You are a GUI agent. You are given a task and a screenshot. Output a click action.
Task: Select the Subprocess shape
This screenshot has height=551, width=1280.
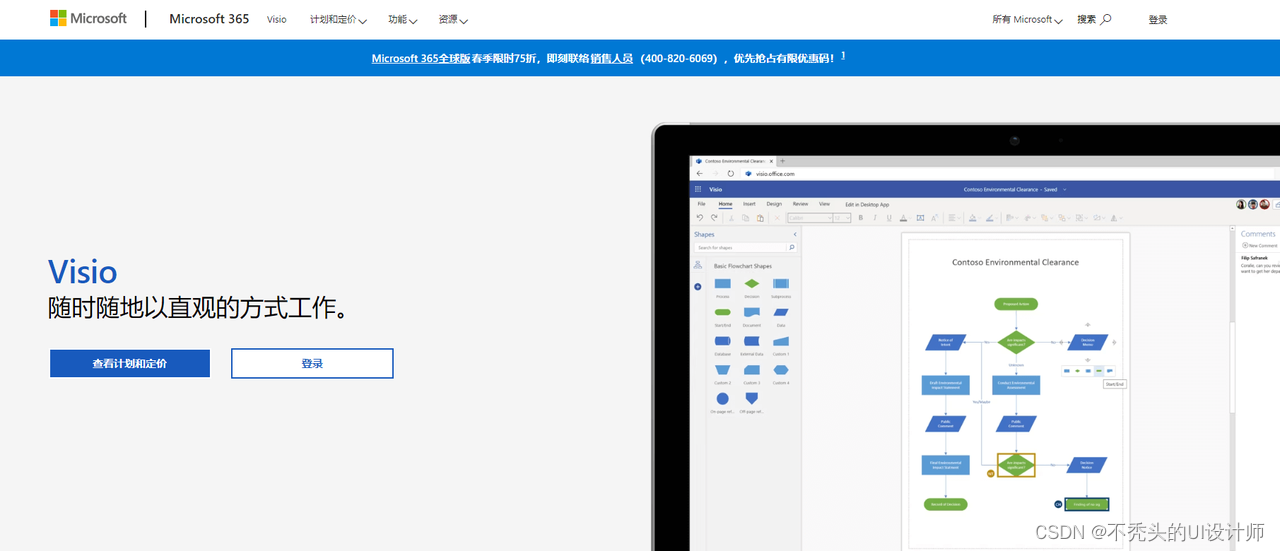point(781,284)
